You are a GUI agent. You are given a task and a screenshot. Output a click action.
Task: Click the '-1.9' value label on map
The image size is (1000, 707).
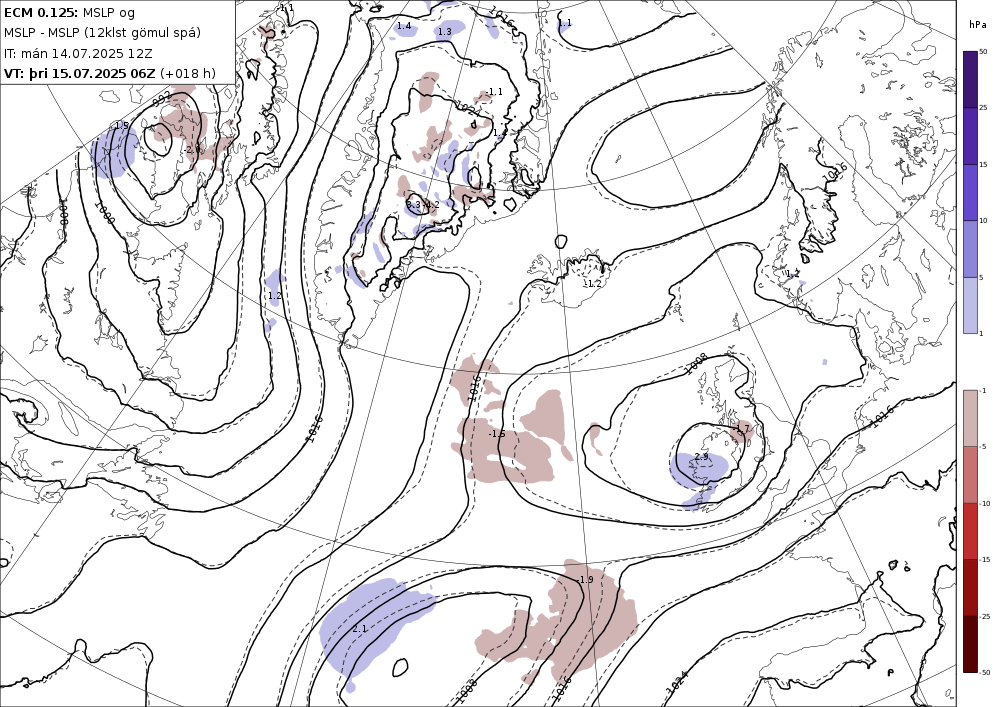tap(585, 579)
